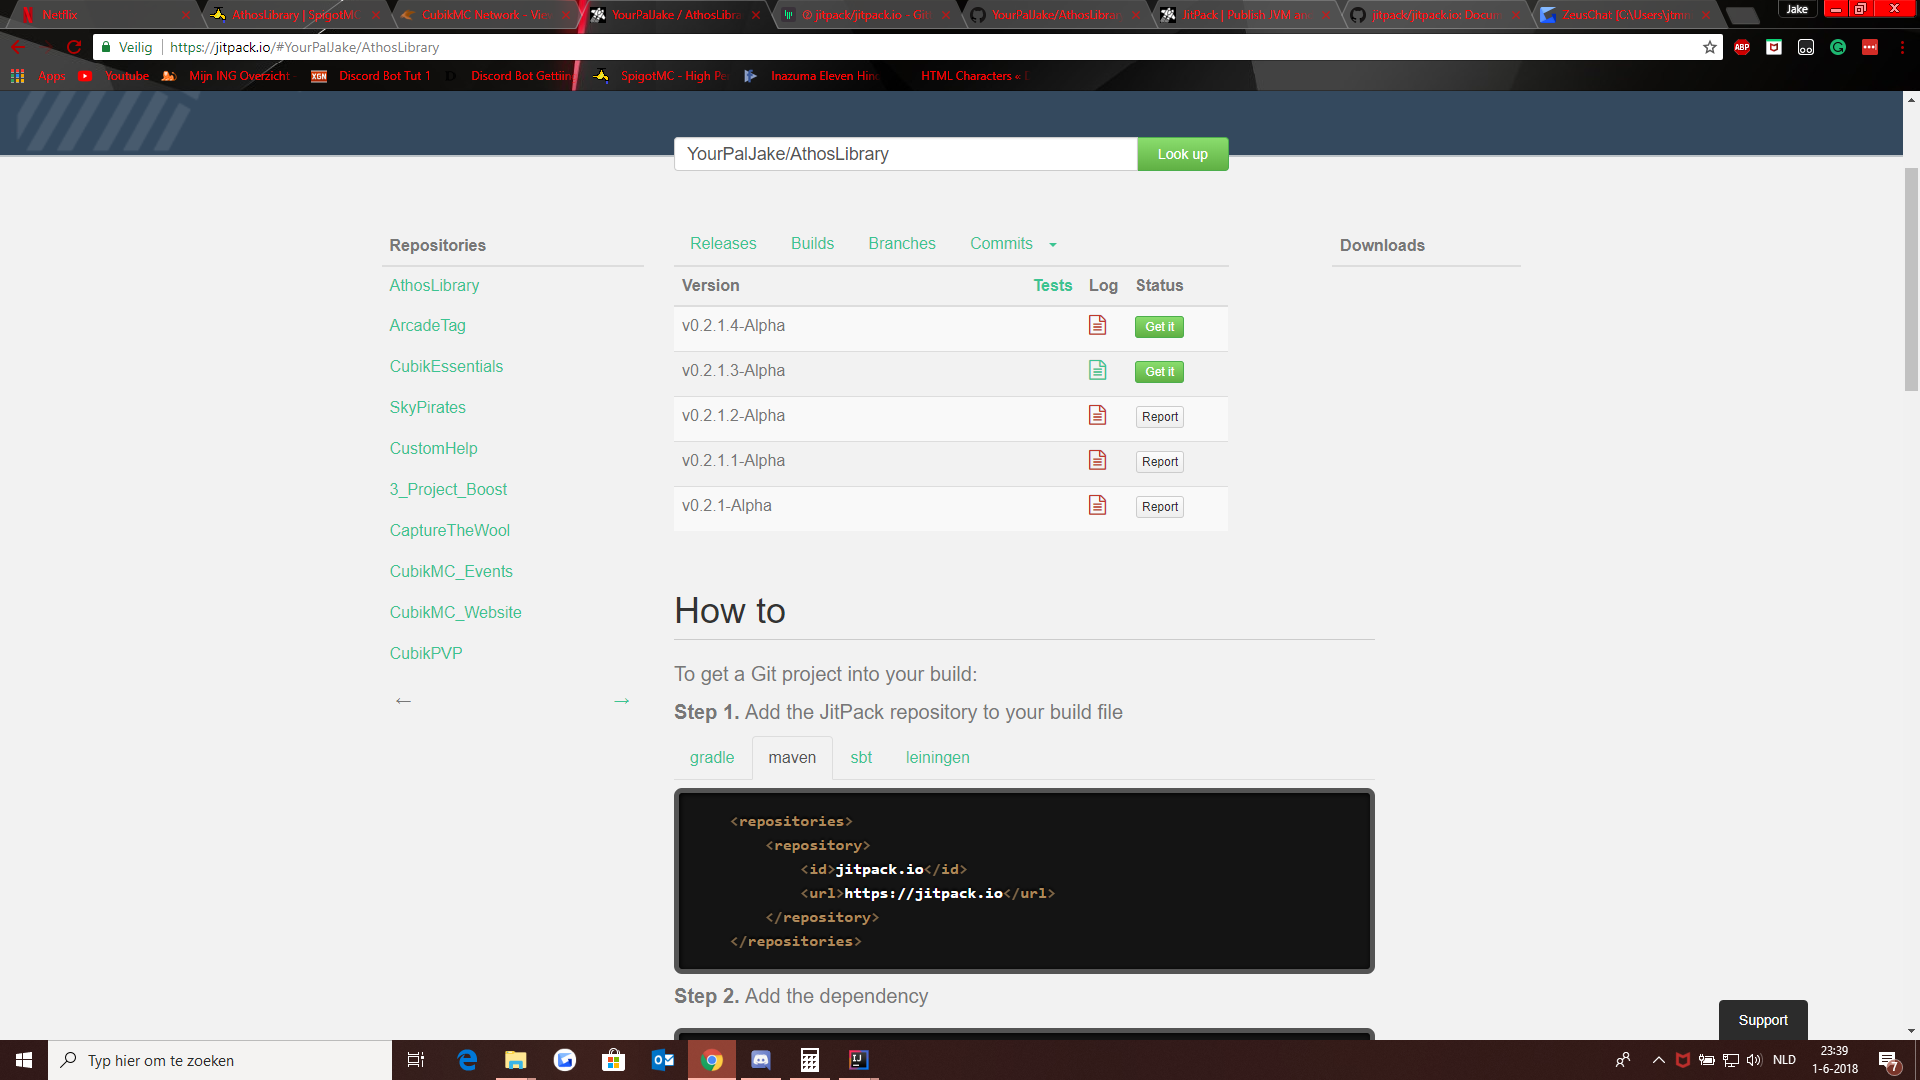Open Discord from the taskbar
This screenshot has width=1920, height=1080.
click(x=761, y=1059)
